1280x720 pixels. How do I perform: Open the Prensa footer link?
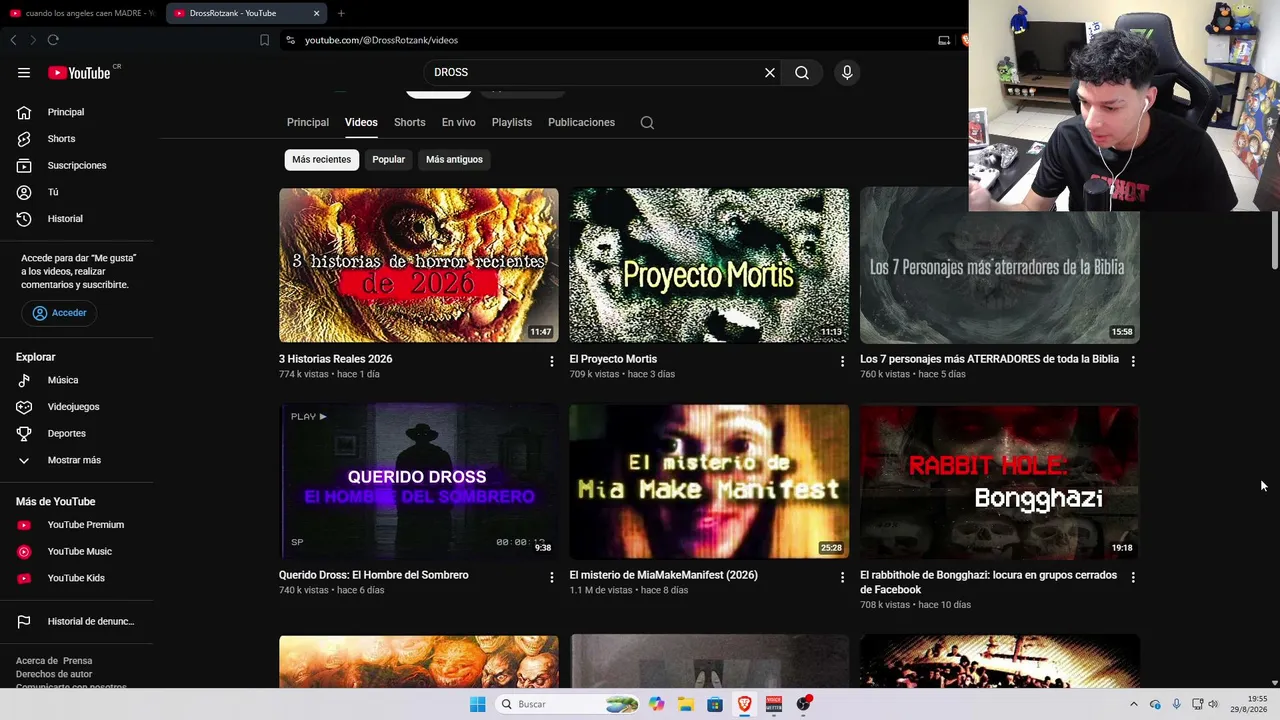78,661
